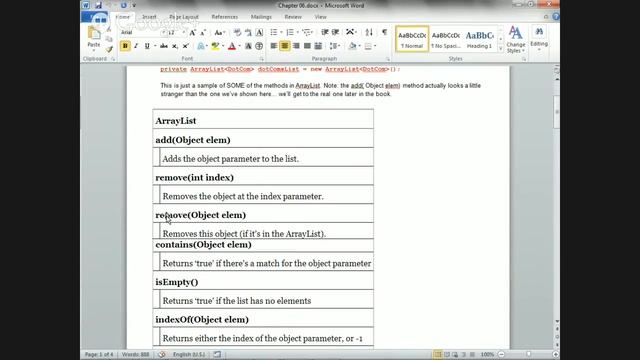
Task: Click the Format Painter brush icon
Action: tap(109, 49)
